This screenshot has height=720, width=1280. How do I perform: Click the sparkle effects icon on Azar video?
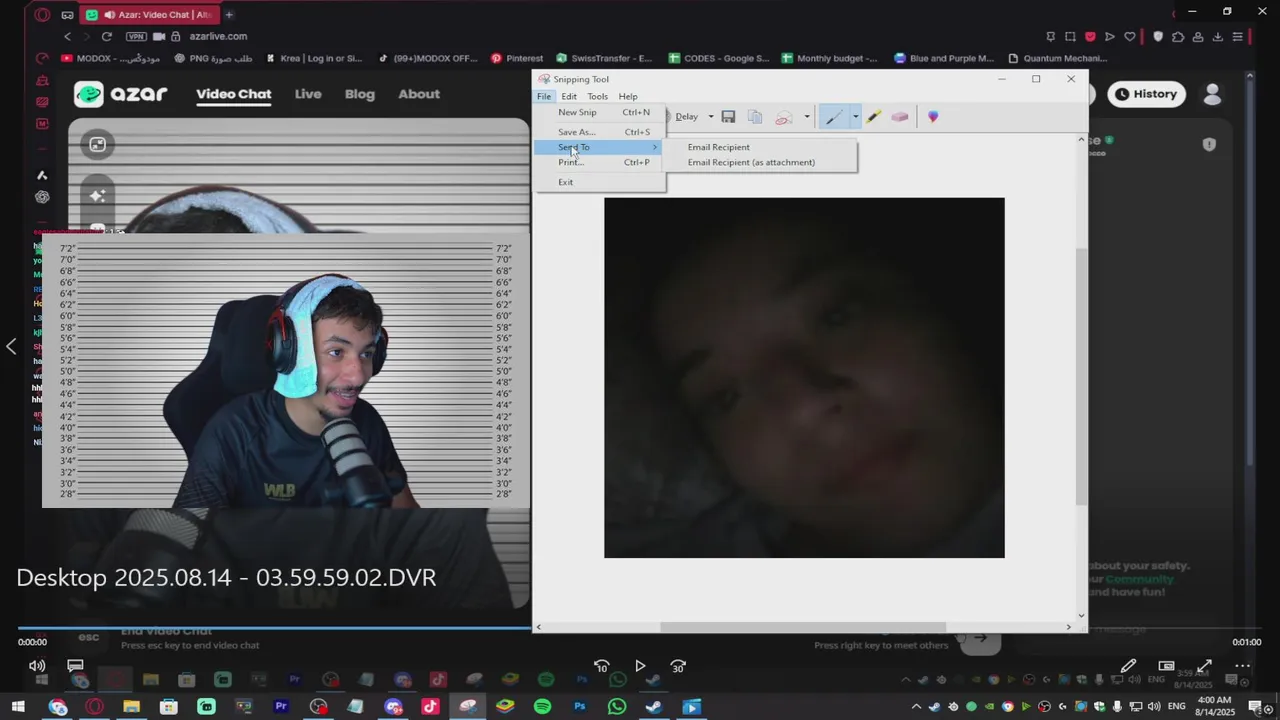(x=97, y=196)
